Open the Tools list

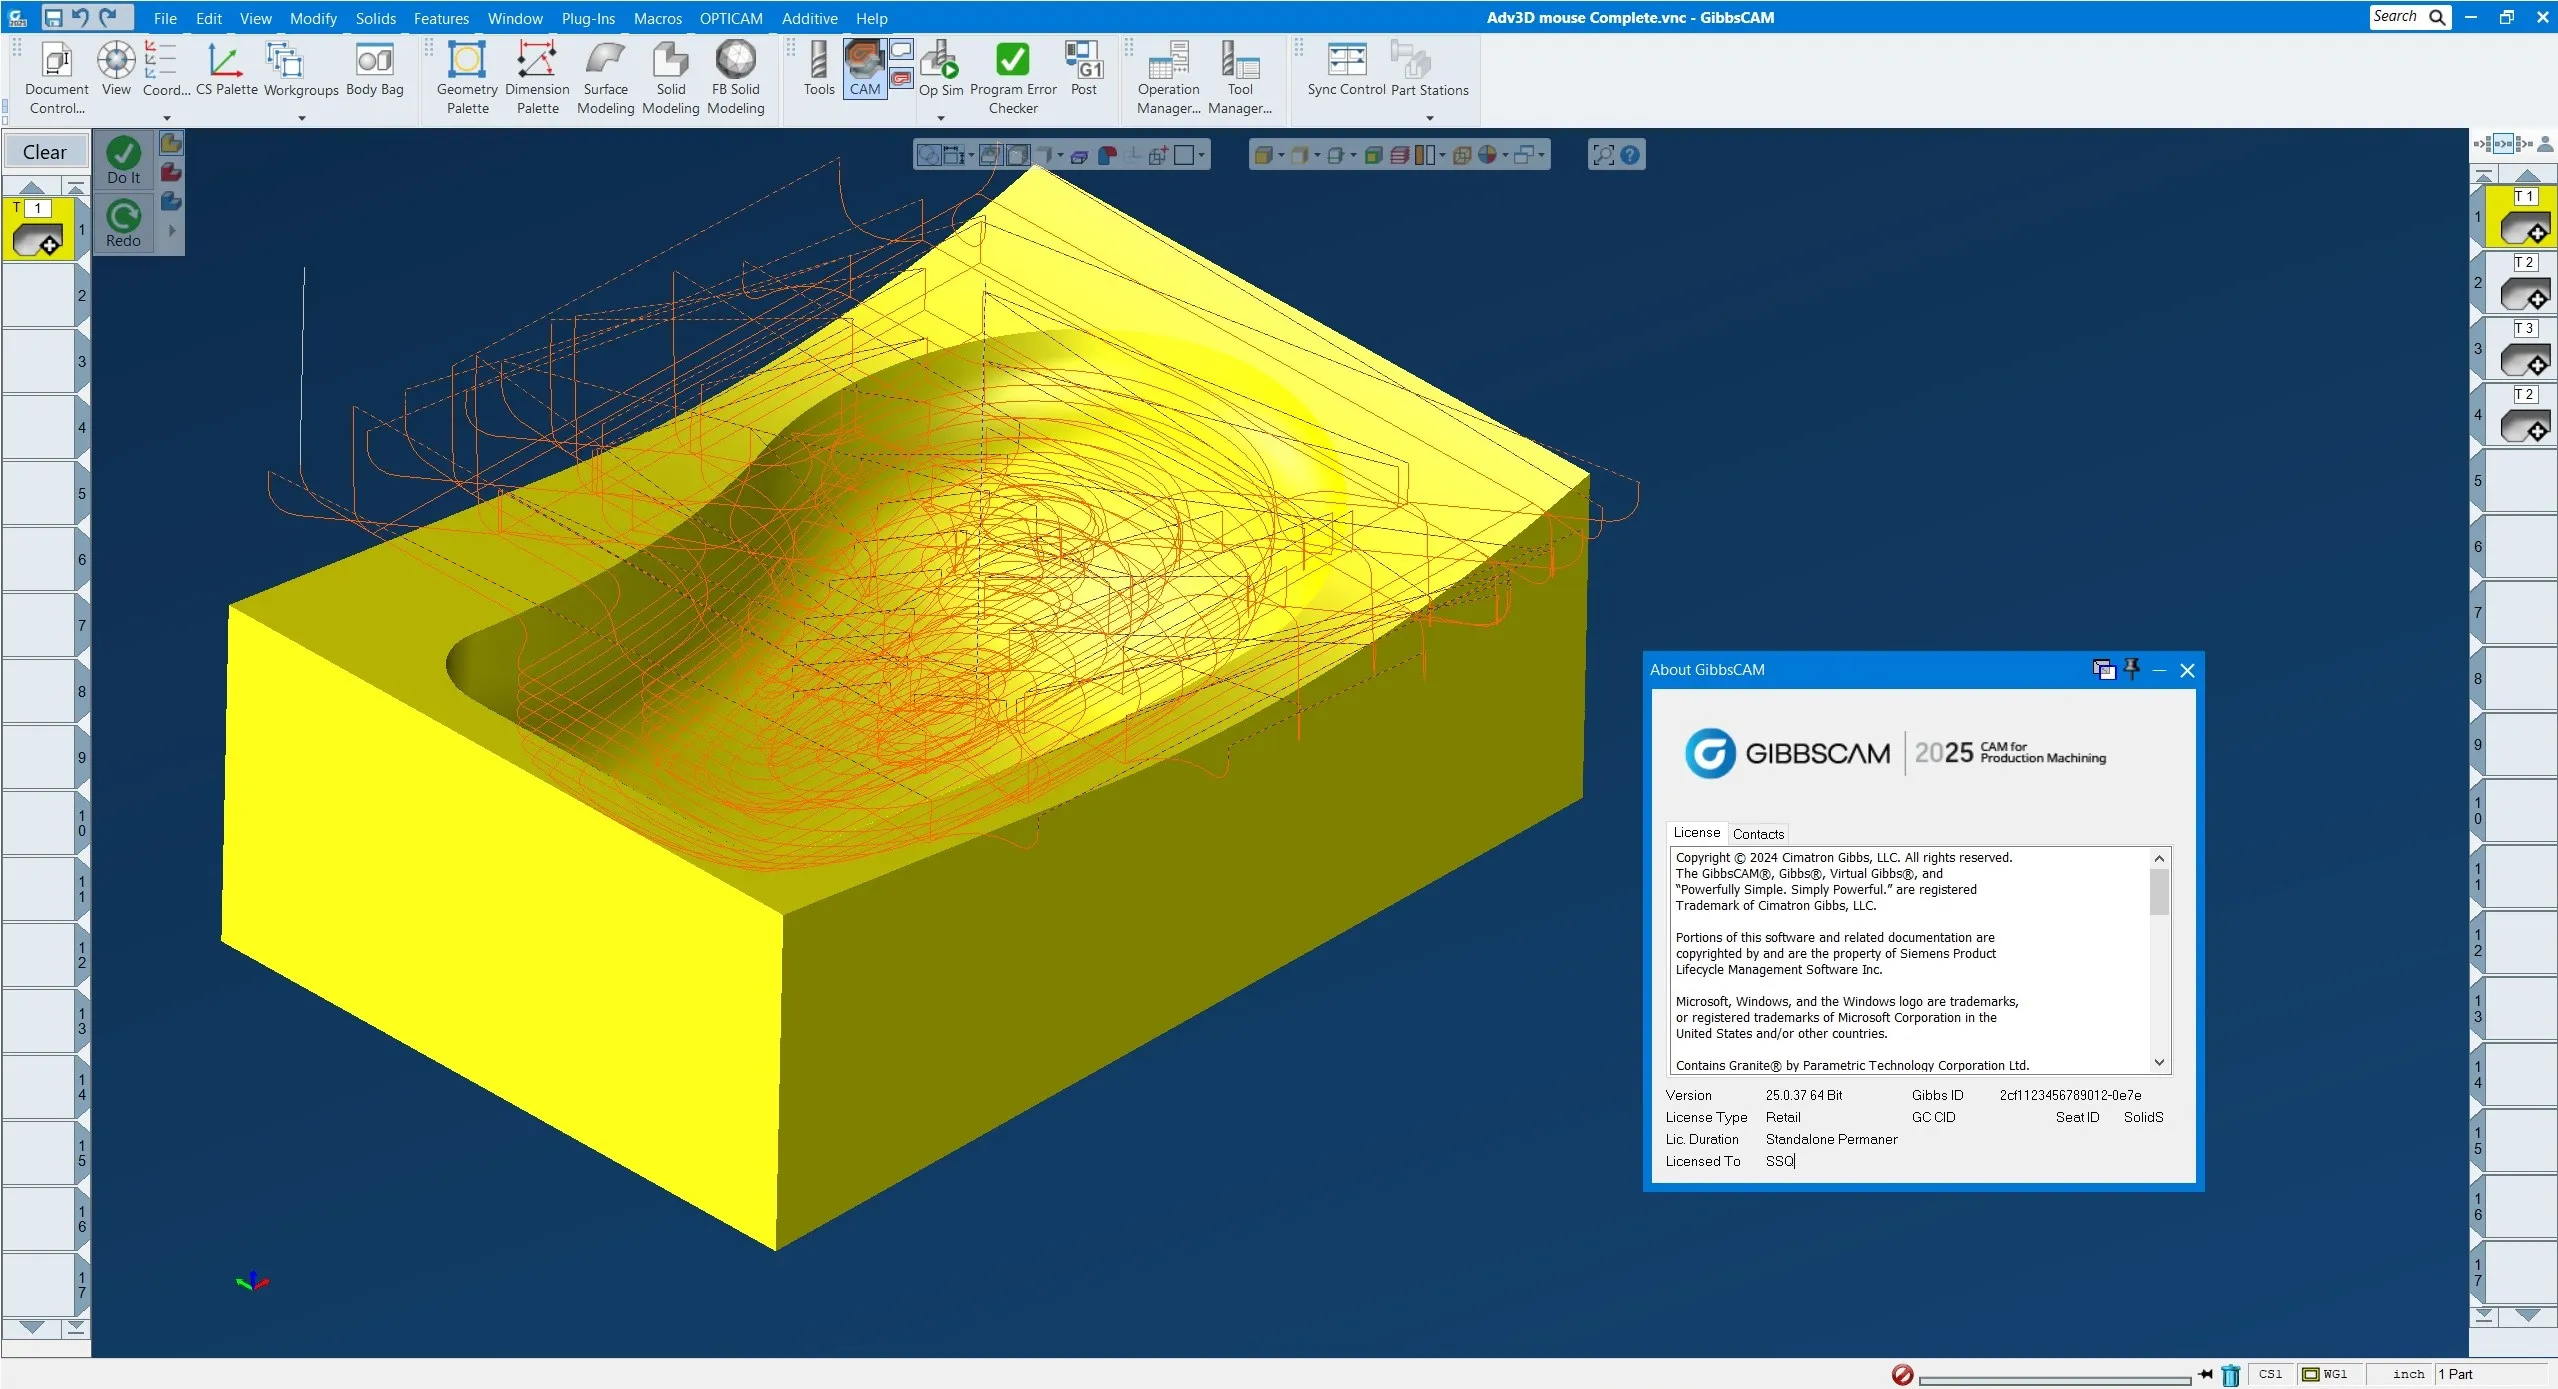(x=818, y=69)
